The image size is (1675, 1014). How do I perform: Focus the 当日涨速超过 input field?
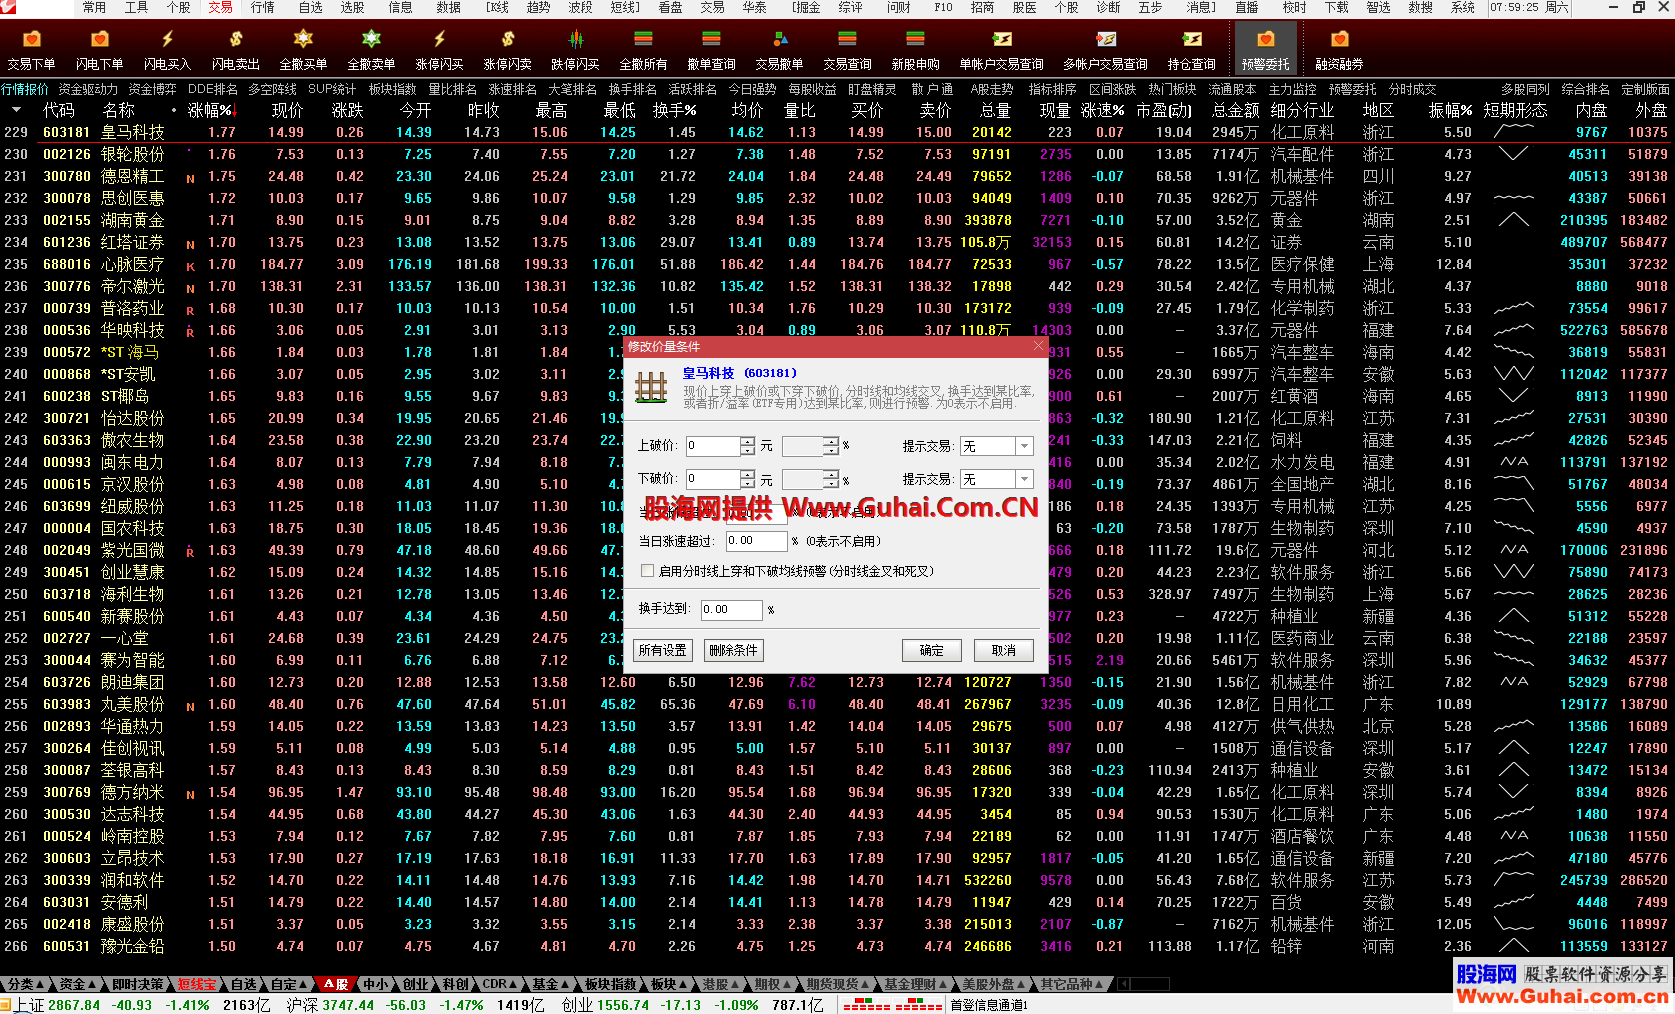756,541
